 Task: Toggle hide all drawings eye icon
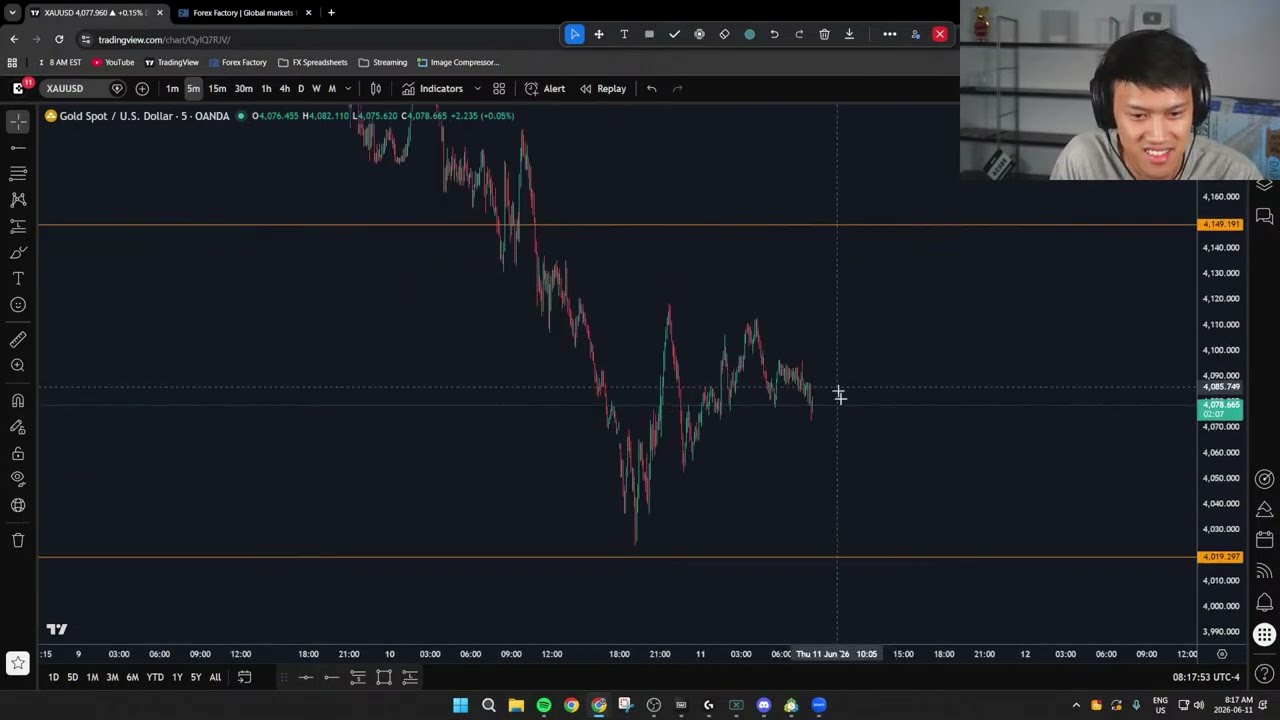tap(18, 479)
